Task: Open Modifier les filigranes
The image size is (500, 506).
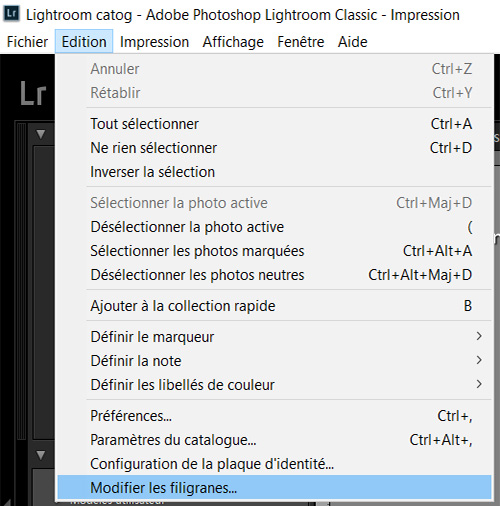Action: (x=274, y=488)
